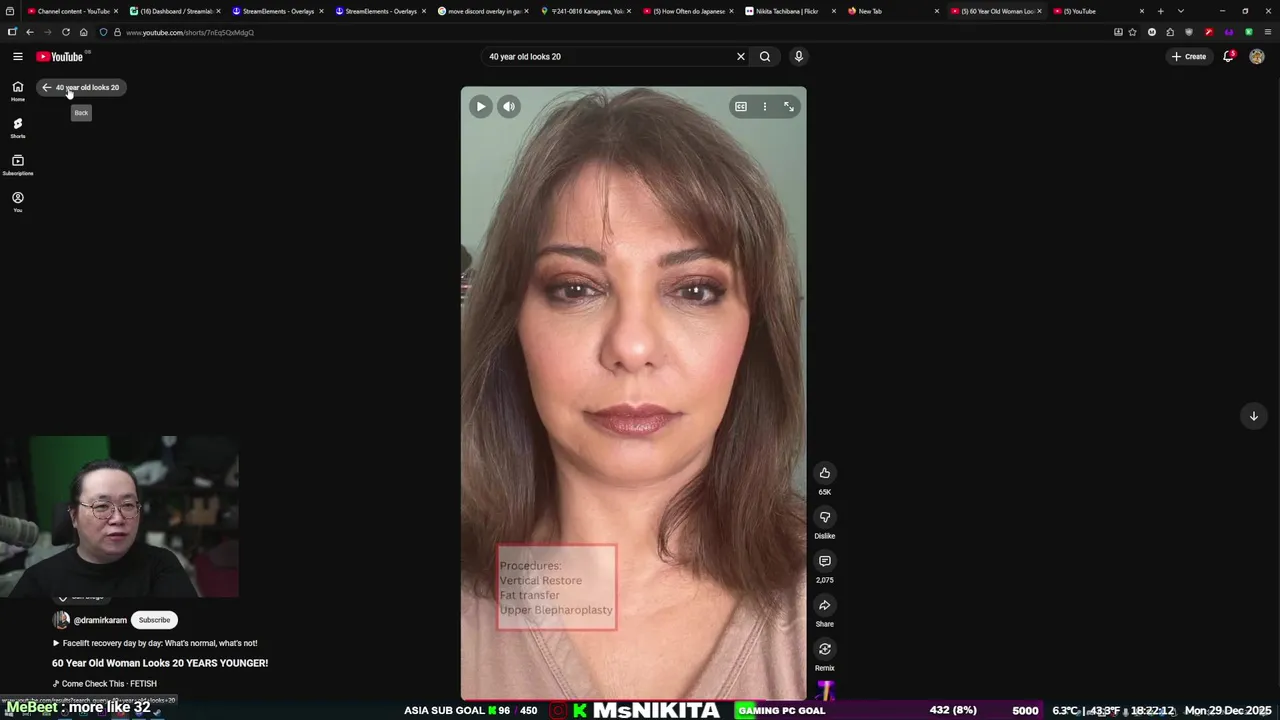Subscribe to @dramirkaram

coord(154,620)
